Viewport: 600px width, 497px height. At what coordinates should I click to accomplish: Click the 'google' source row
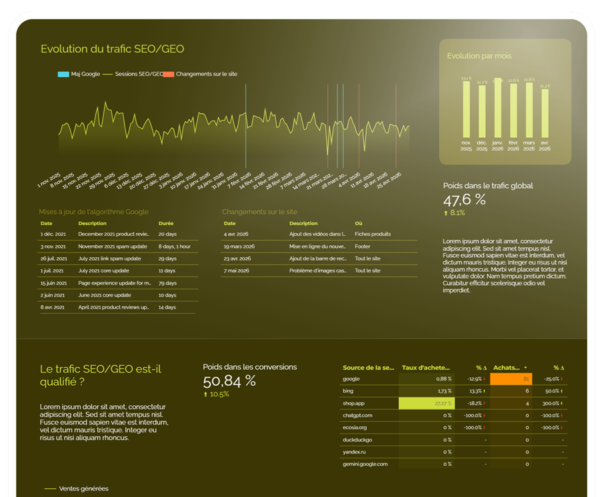click(453, 379)
